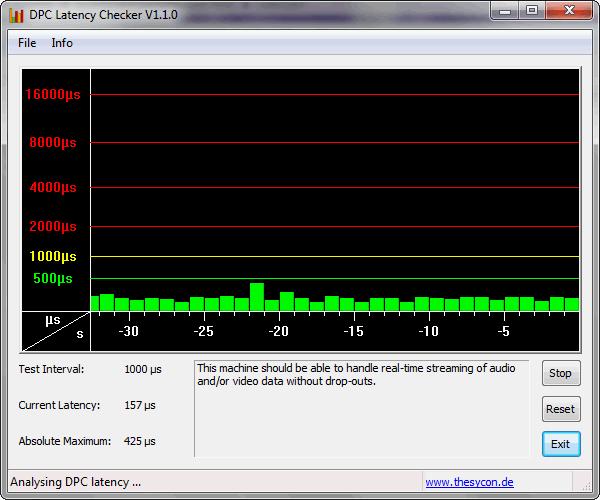Click the 4000µs axis label
Image resolution: width=600 pixels, height=500 pixels.
click(x=53, y=187)
